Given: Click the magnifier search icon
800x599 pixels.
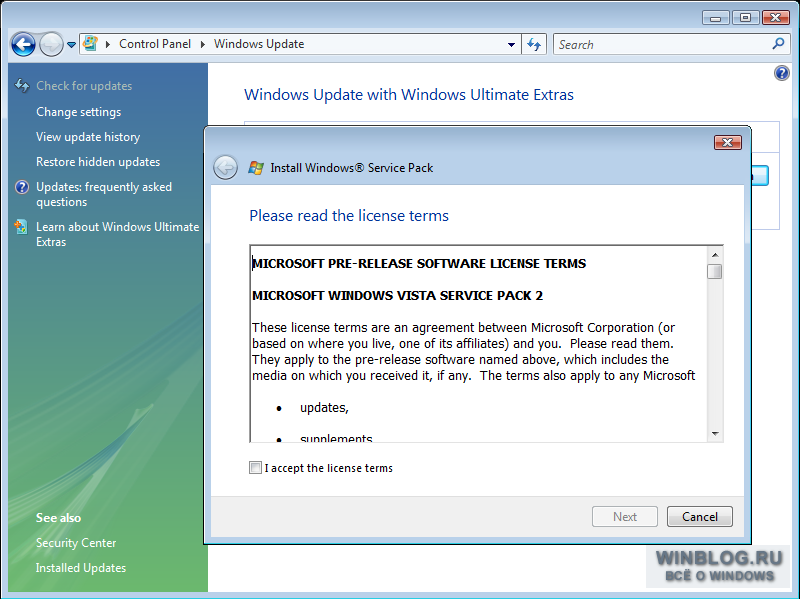Looking at the screenshot, I should pyautogui.click(x=778, y=44).
